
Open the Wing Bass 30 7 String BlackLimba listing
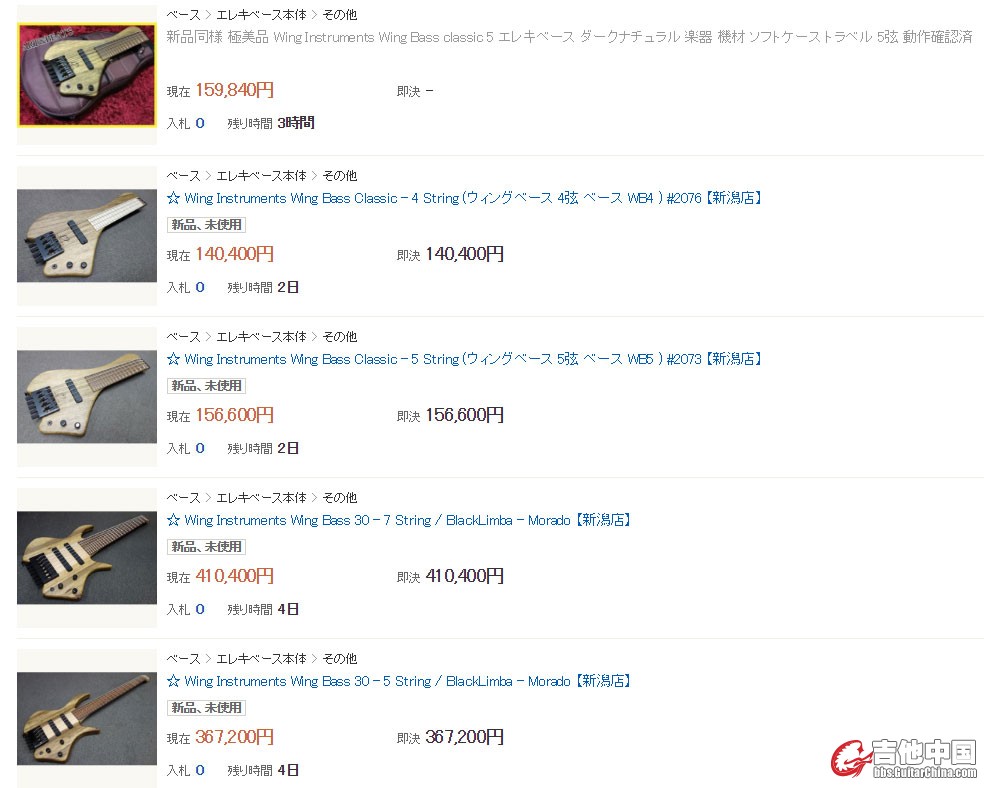[407, 520]
